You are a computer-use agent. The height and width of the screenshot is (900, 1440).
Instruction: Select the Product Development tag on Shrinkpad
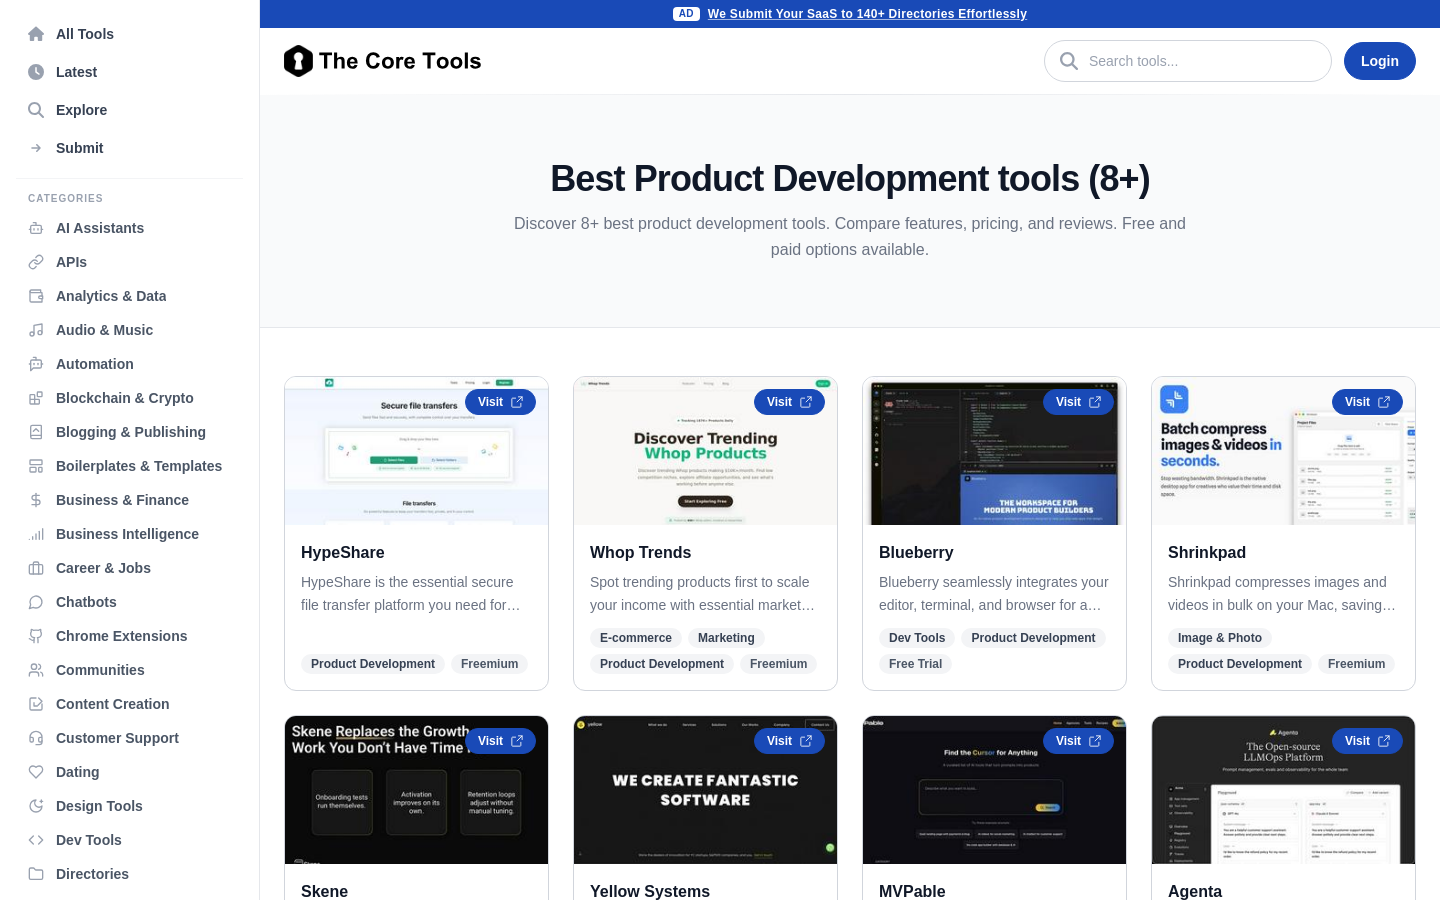(1240, 664)
